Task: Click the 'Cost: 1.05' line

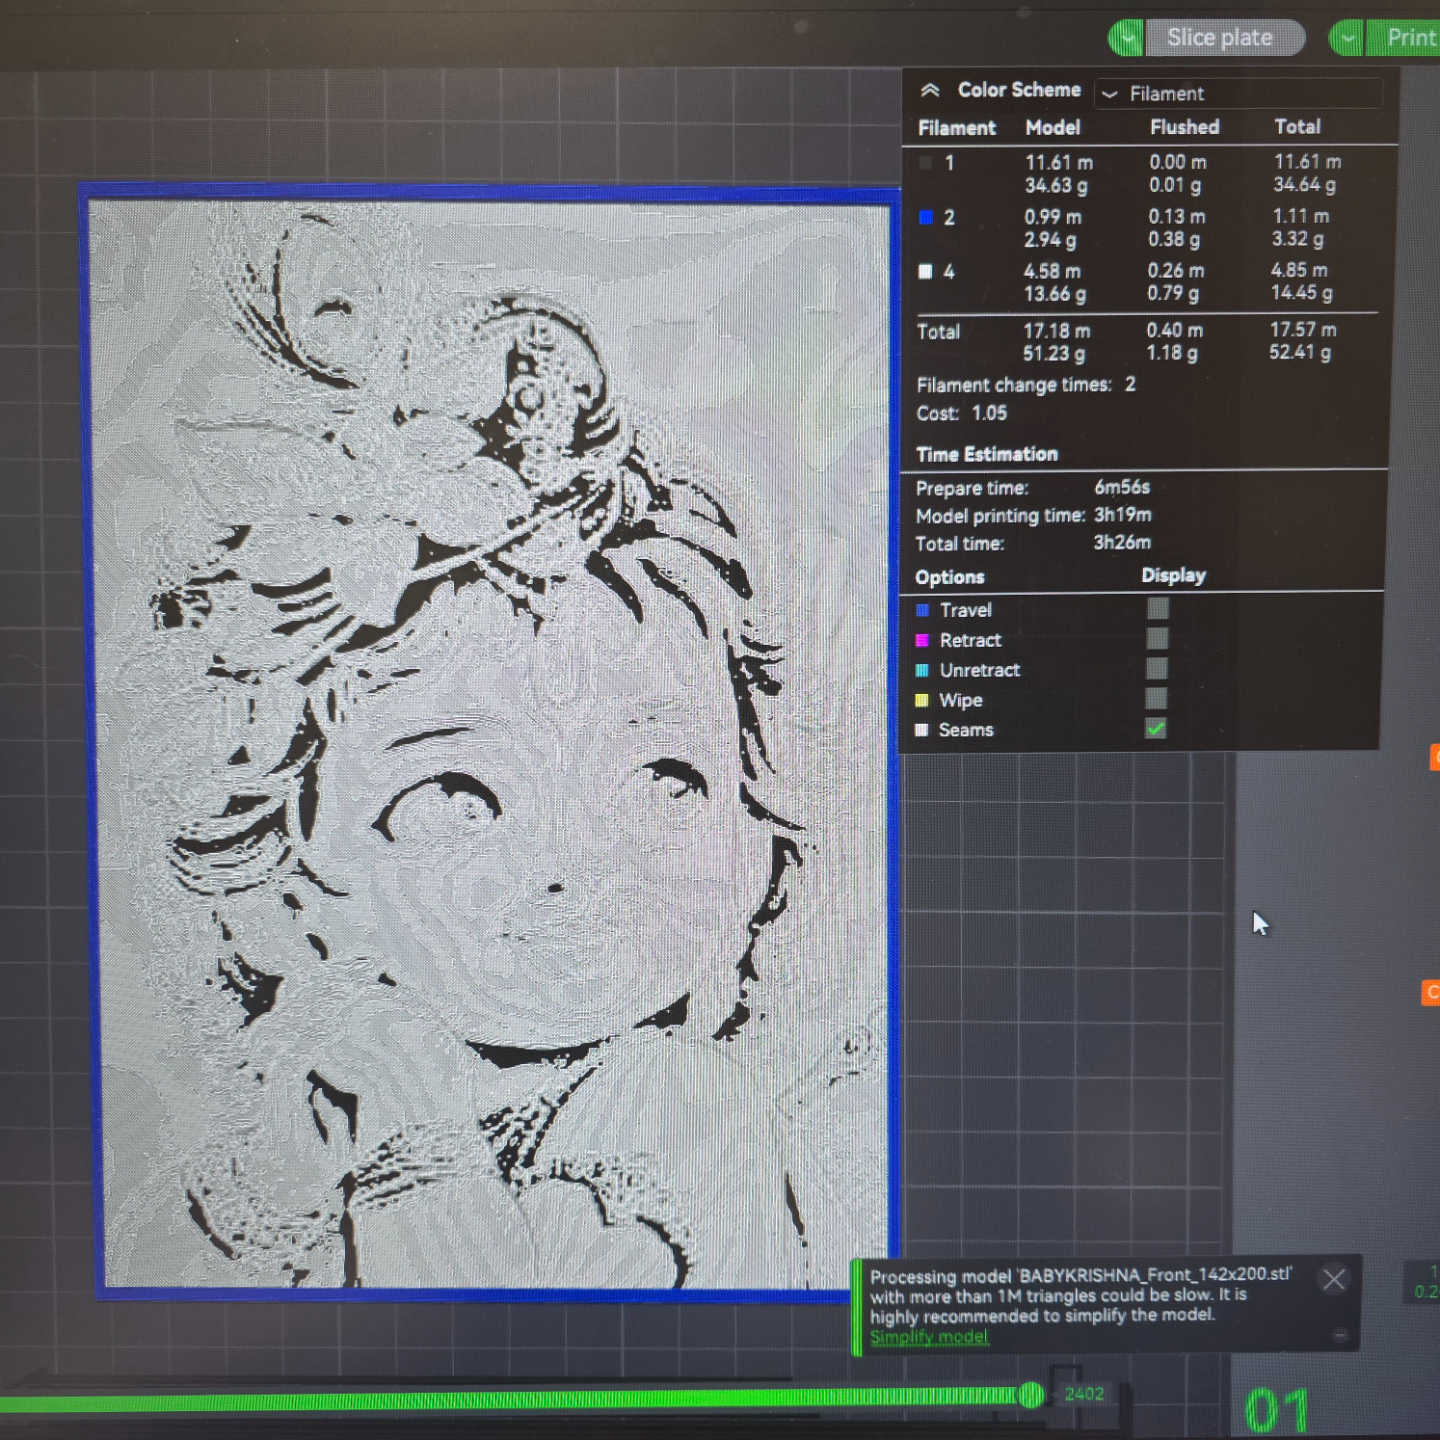Action: 962,413
